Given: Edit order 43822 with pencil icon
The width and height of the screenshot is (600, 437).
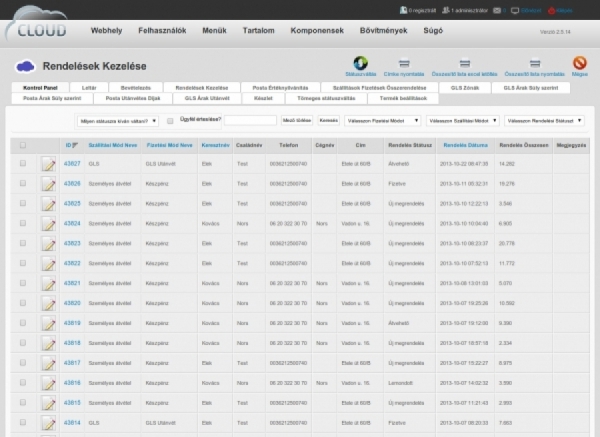Looking at the screenshot, I should point(48,263).
